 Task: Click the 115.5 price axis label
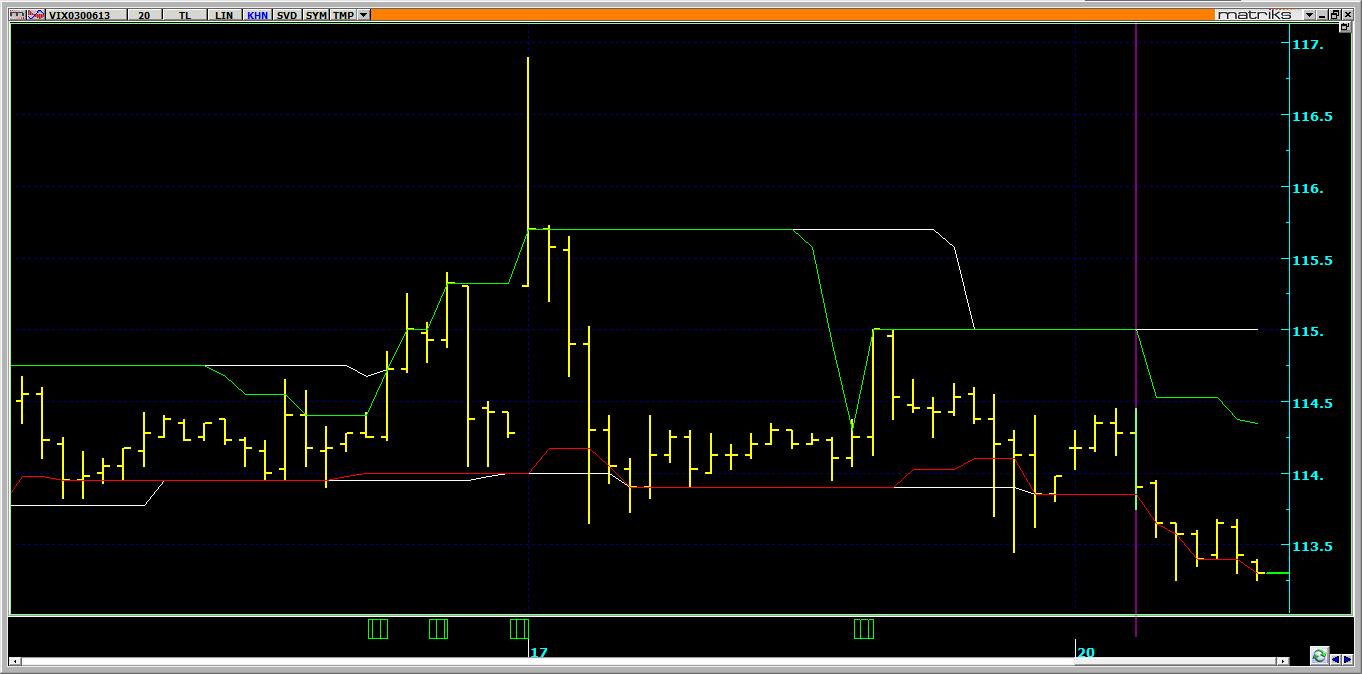click(x=1312, y=260)
